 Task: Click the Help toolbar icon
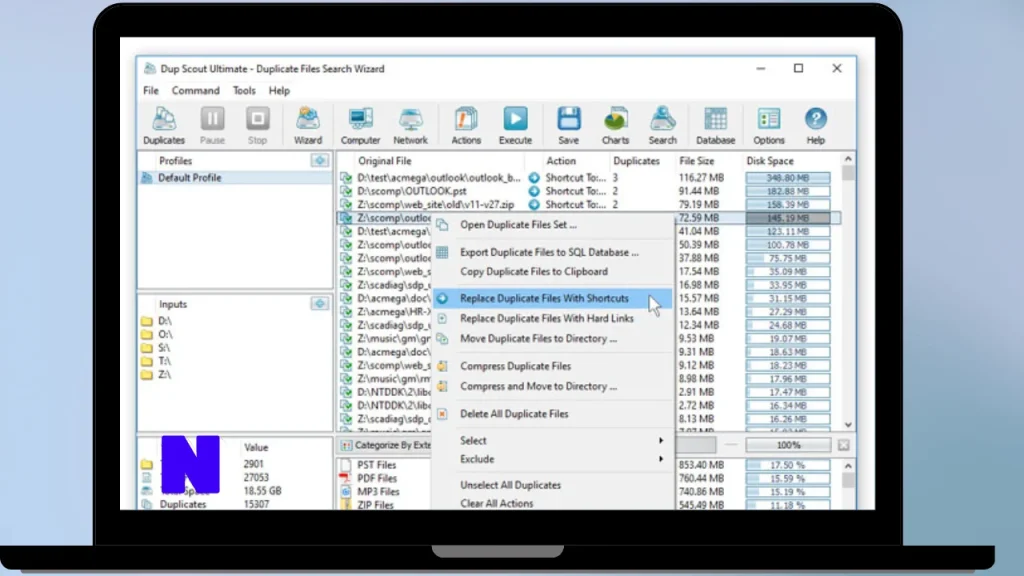pos(815,125)
